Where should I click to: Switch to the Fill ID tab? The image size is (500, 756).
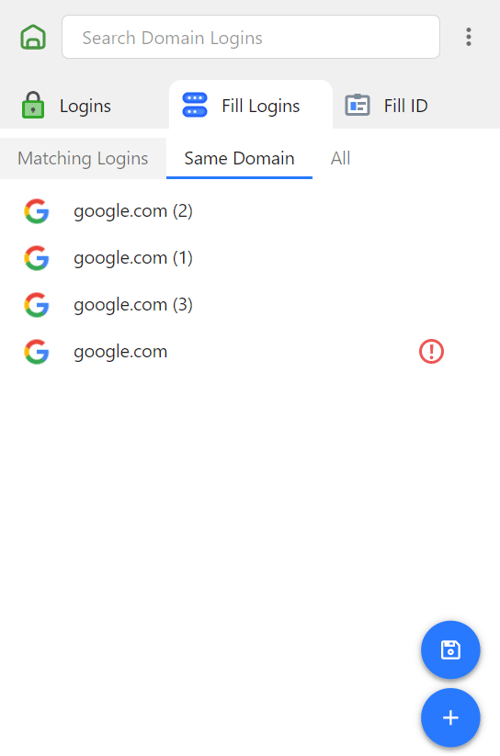tap(387, 105)
